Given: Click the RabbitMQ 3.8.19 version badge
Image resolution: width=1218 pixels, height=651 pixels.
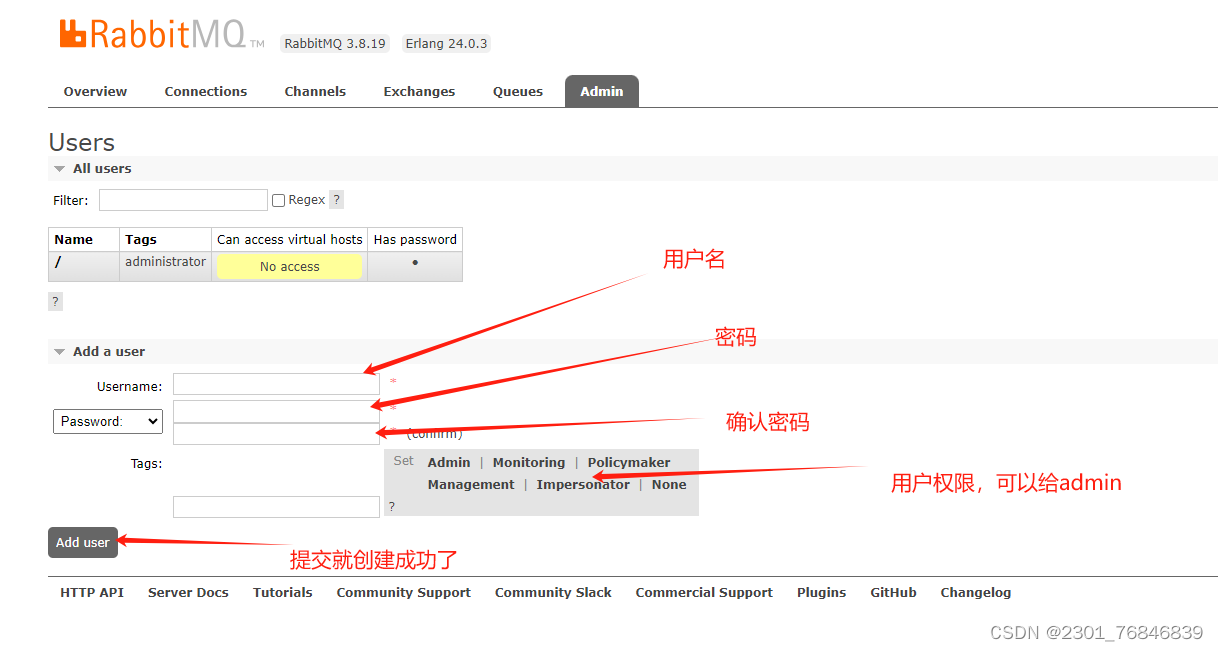Looking at the screenshot, I should click(335, 43).
